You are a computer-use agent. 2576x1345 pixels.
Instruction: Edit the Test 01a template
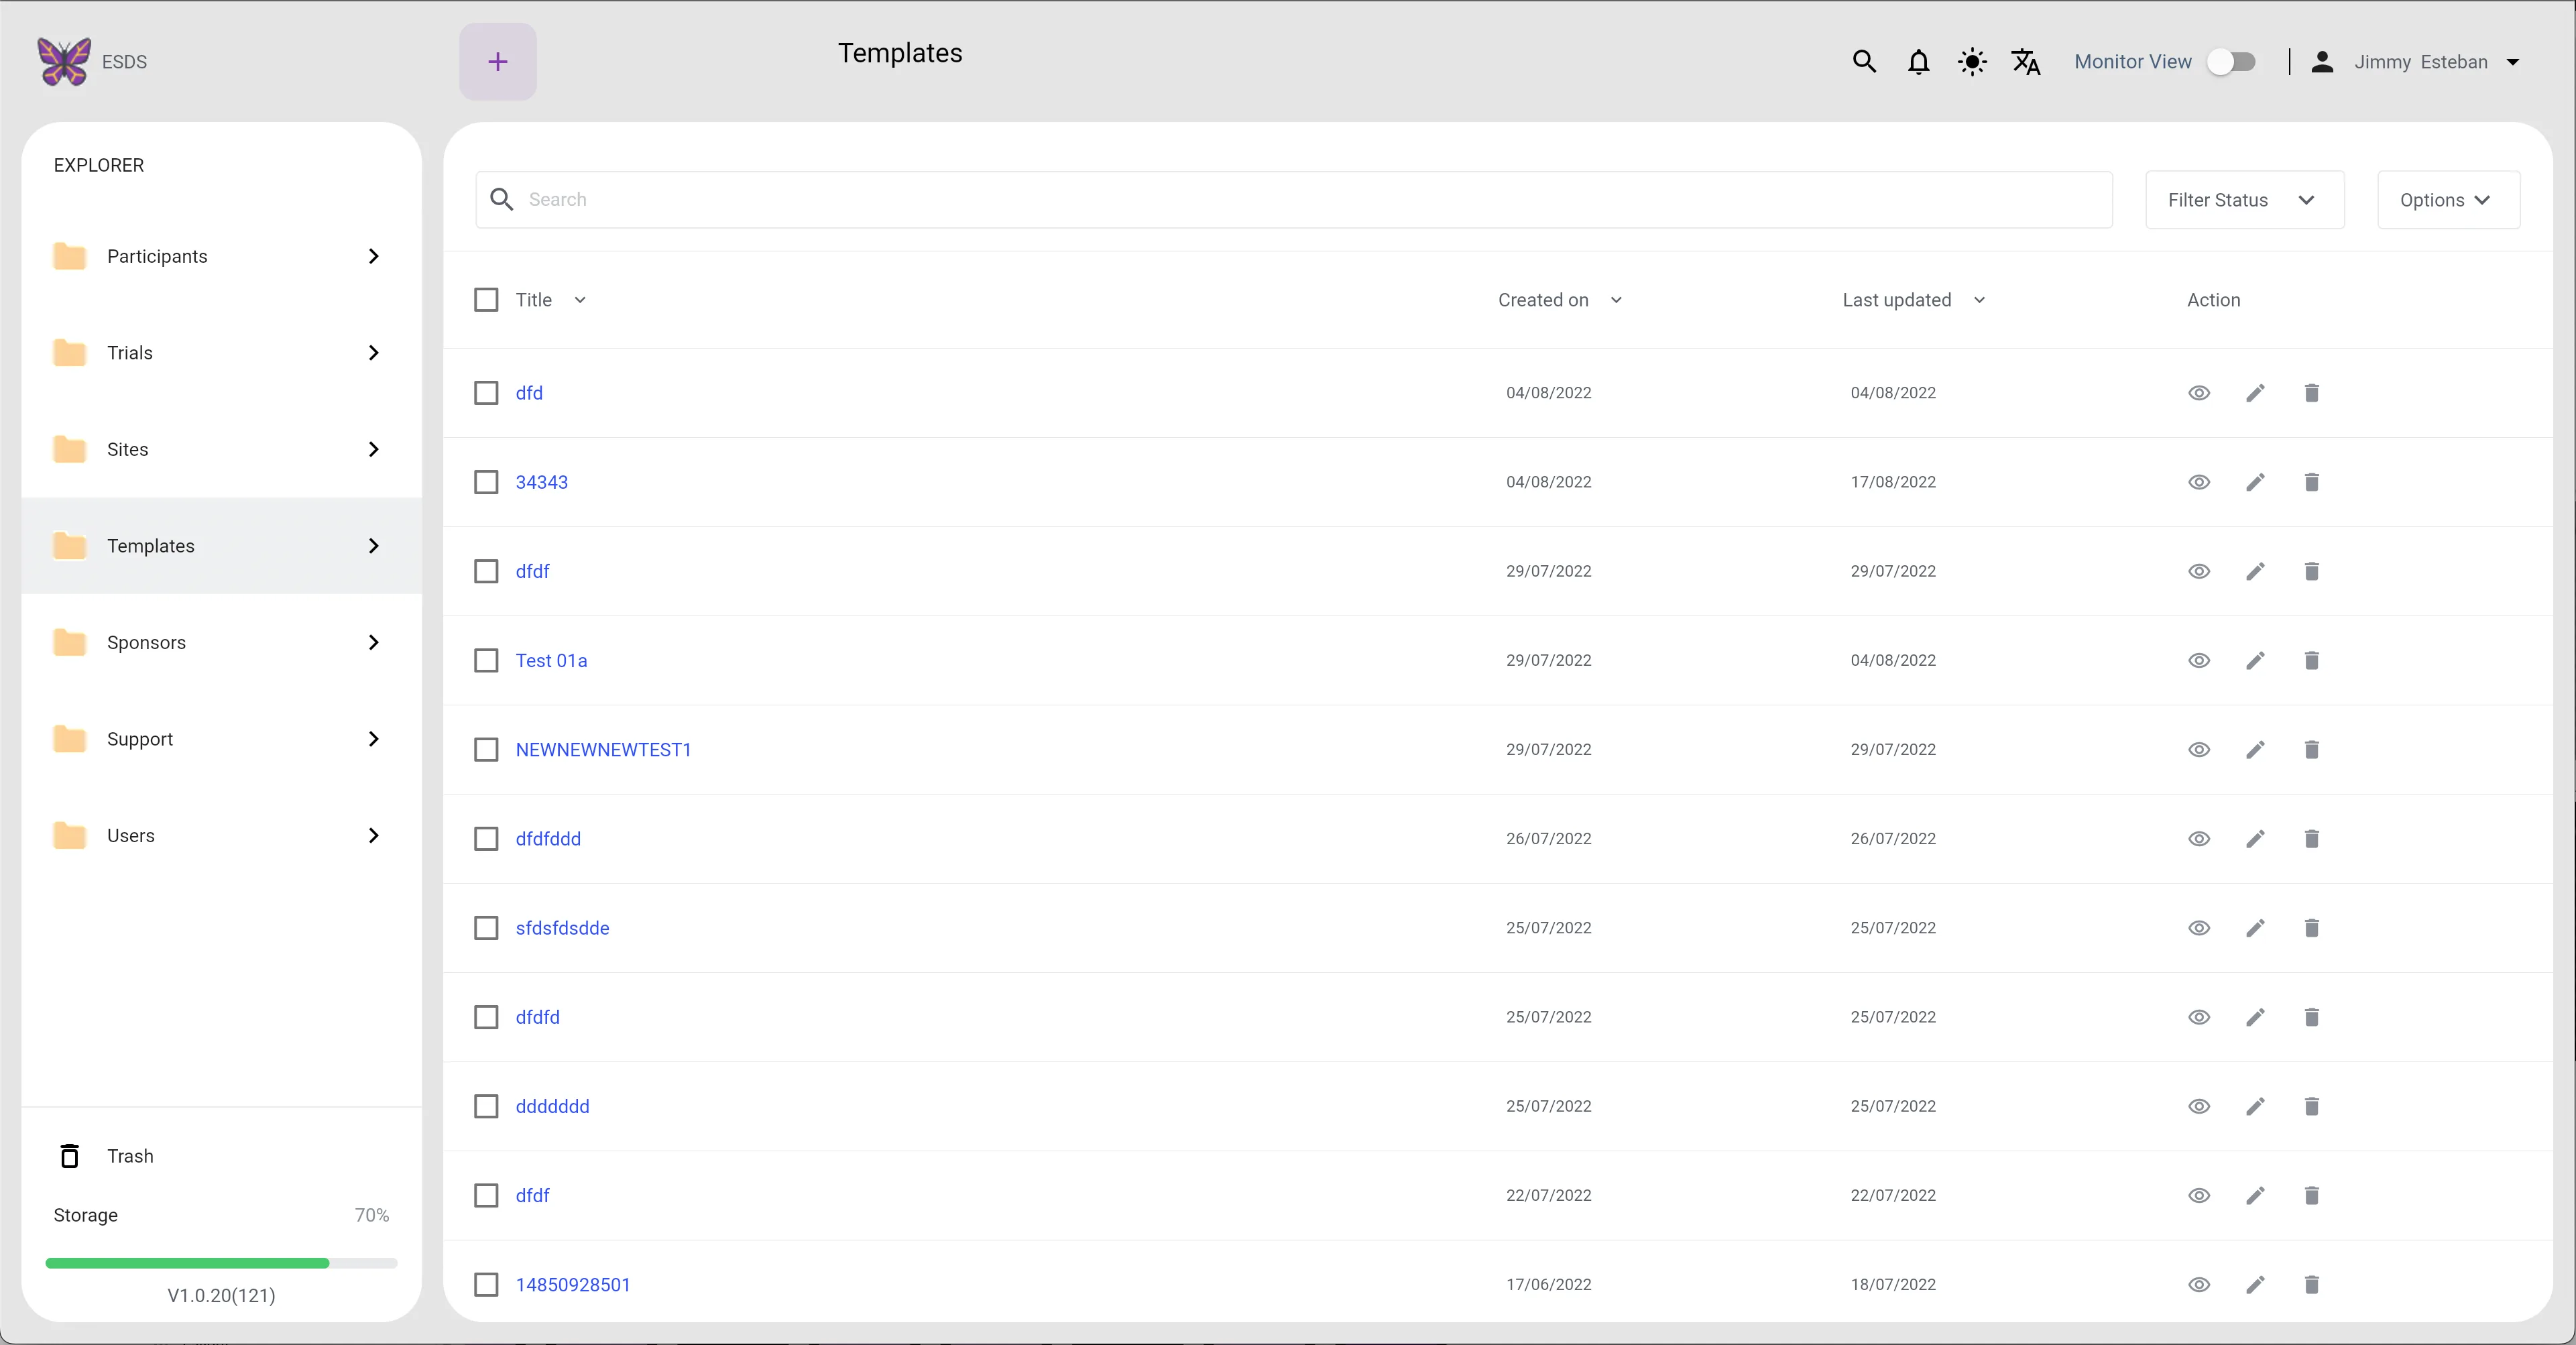(2255, 660)
